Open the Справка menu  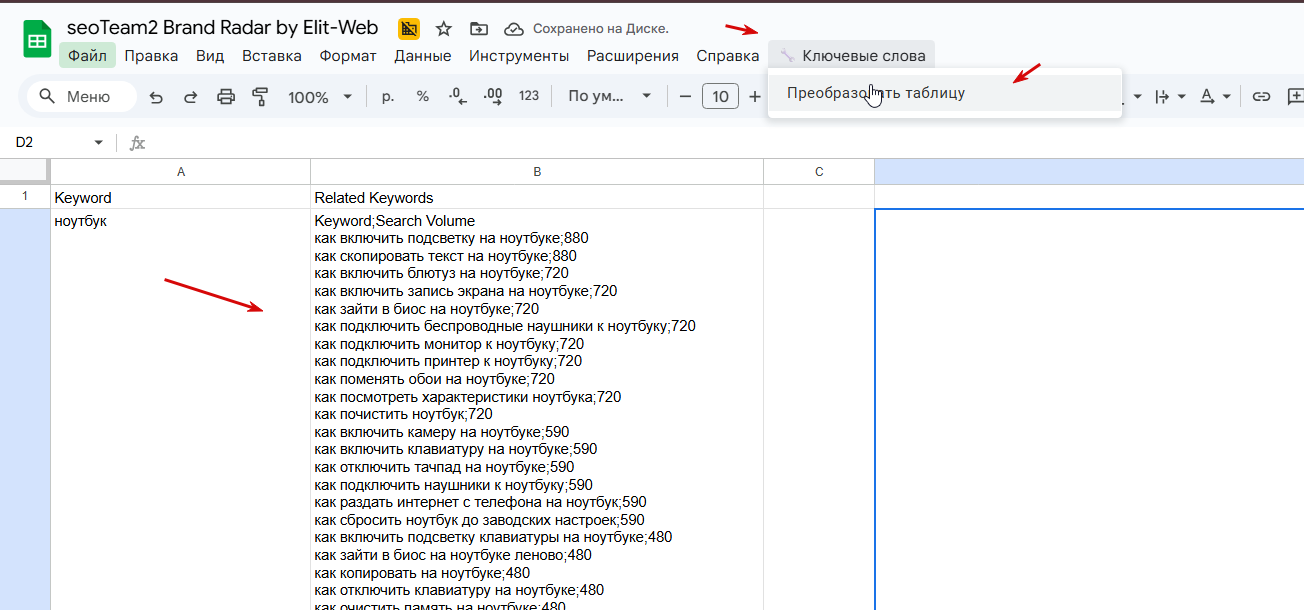click(728, 56)
